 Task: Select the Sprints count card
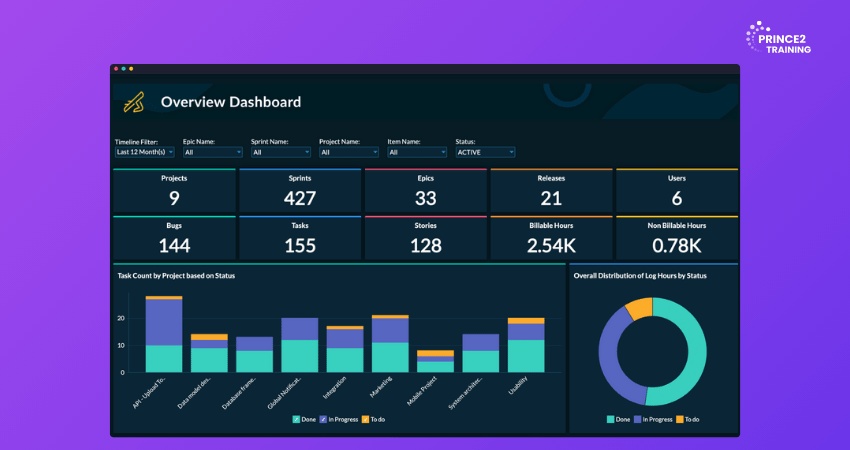click(300, 190)
